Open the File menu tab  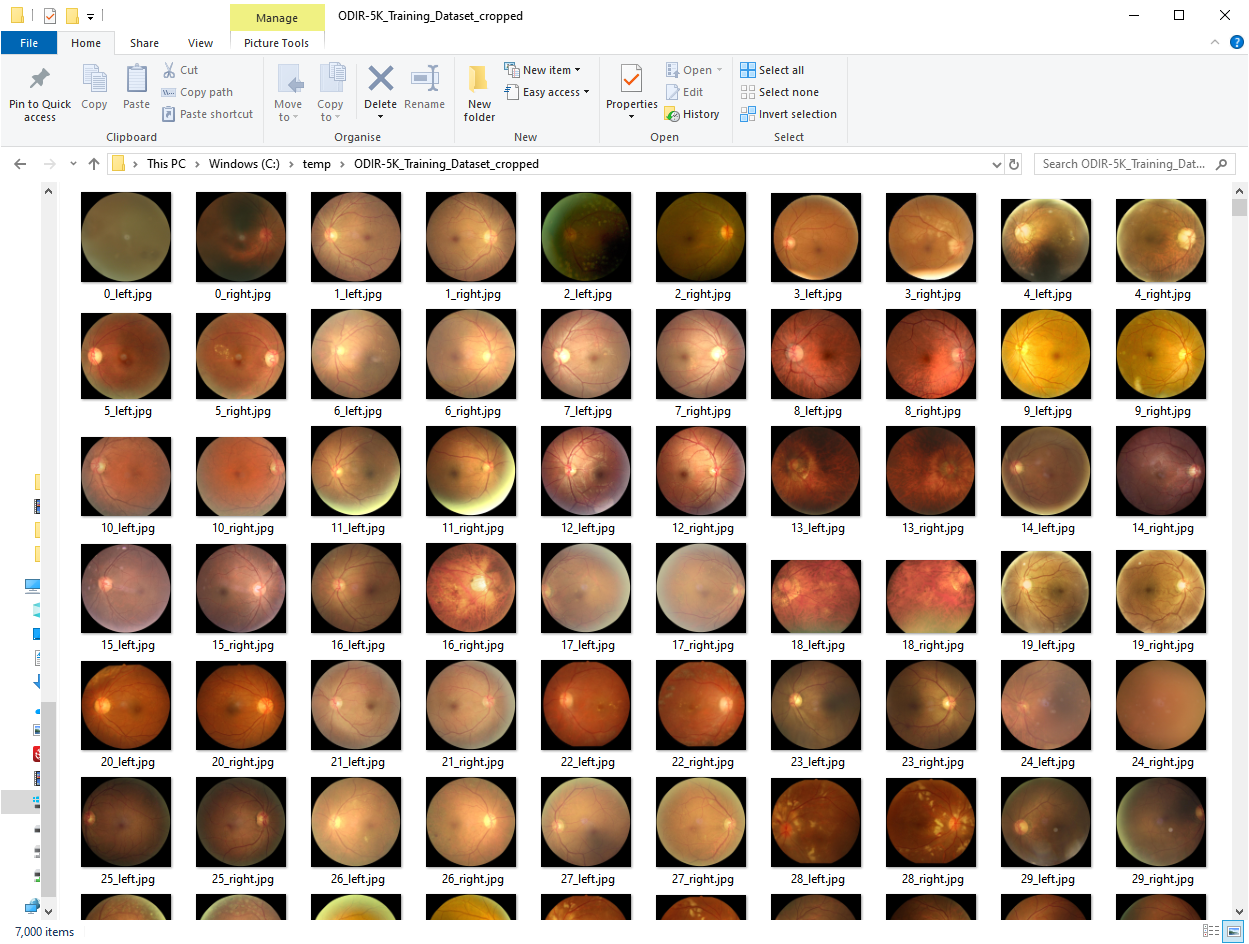click(29, 43)
